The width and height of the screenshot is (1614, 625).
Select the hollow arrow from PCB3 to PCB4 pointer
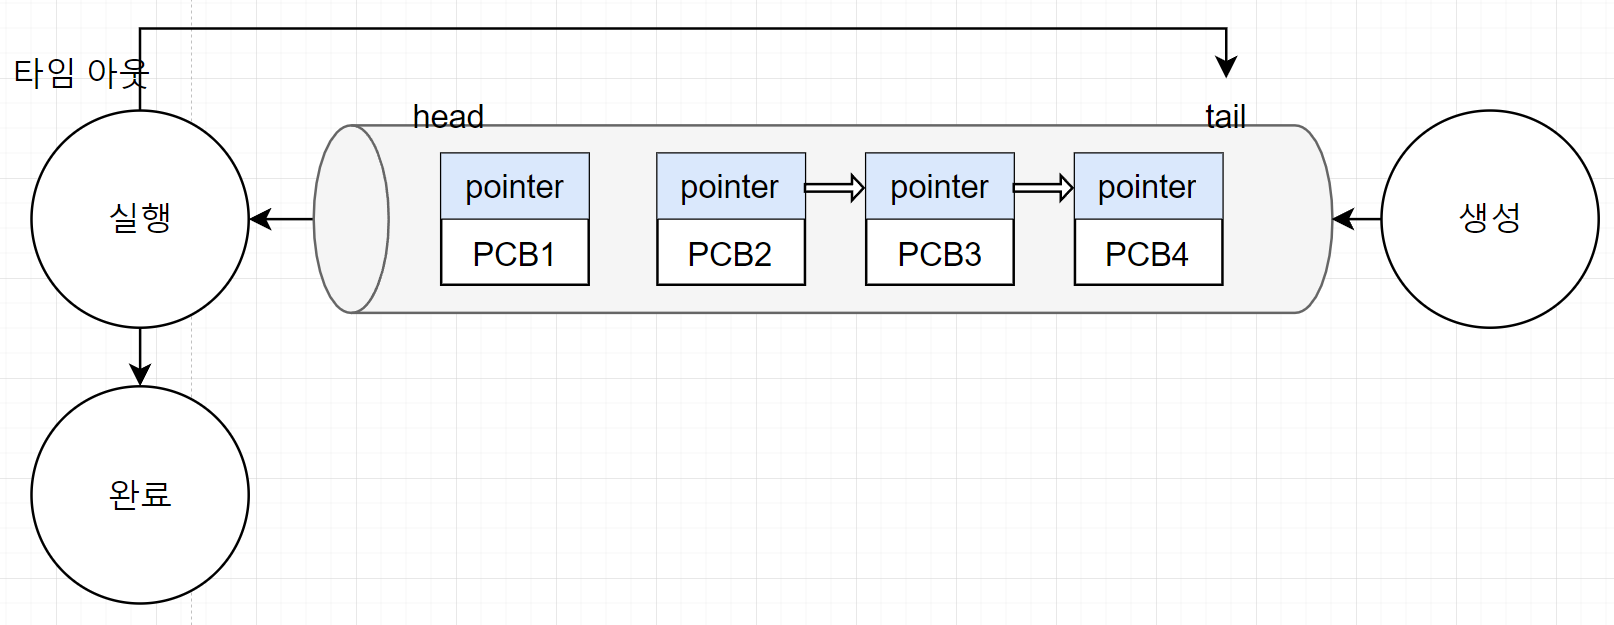coord(1043,187)
